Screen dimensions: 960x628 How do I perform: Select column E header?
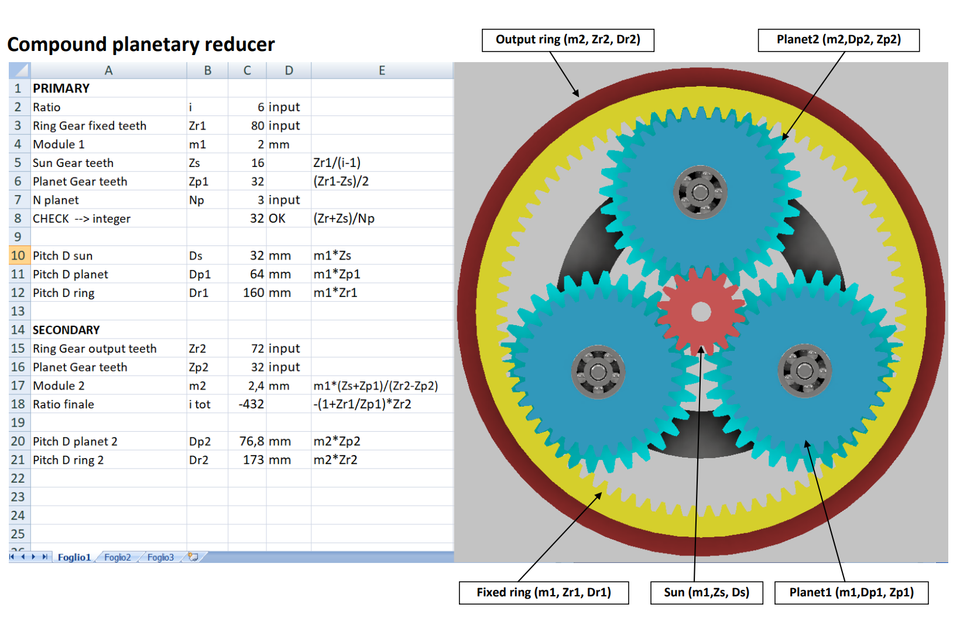coord(382,70)
